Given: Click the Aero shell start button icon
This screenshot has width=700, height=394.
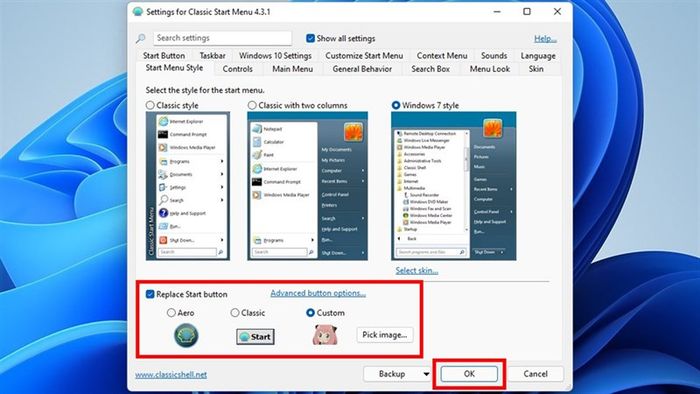Looking at the screenshot, I should click(x=186, y=336).
